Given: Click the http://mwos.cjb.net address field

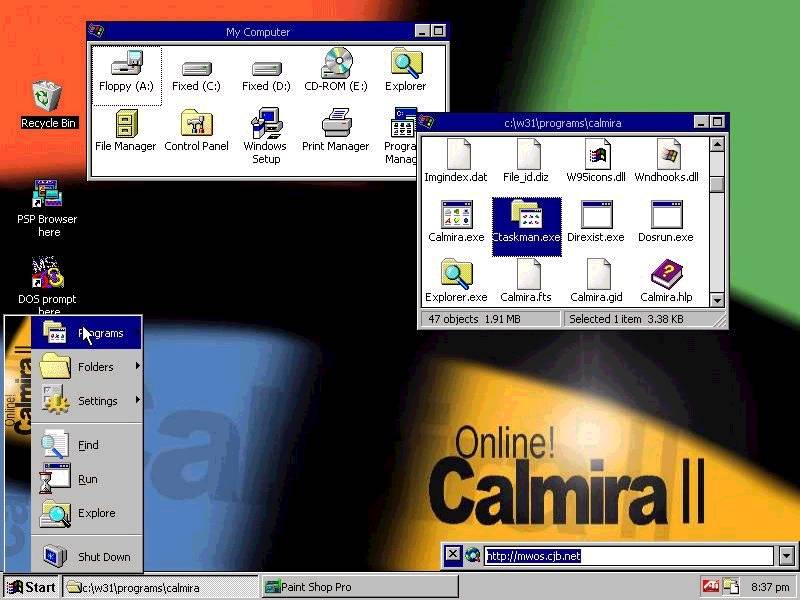Looking at the screenshot, I should (628, 556).
